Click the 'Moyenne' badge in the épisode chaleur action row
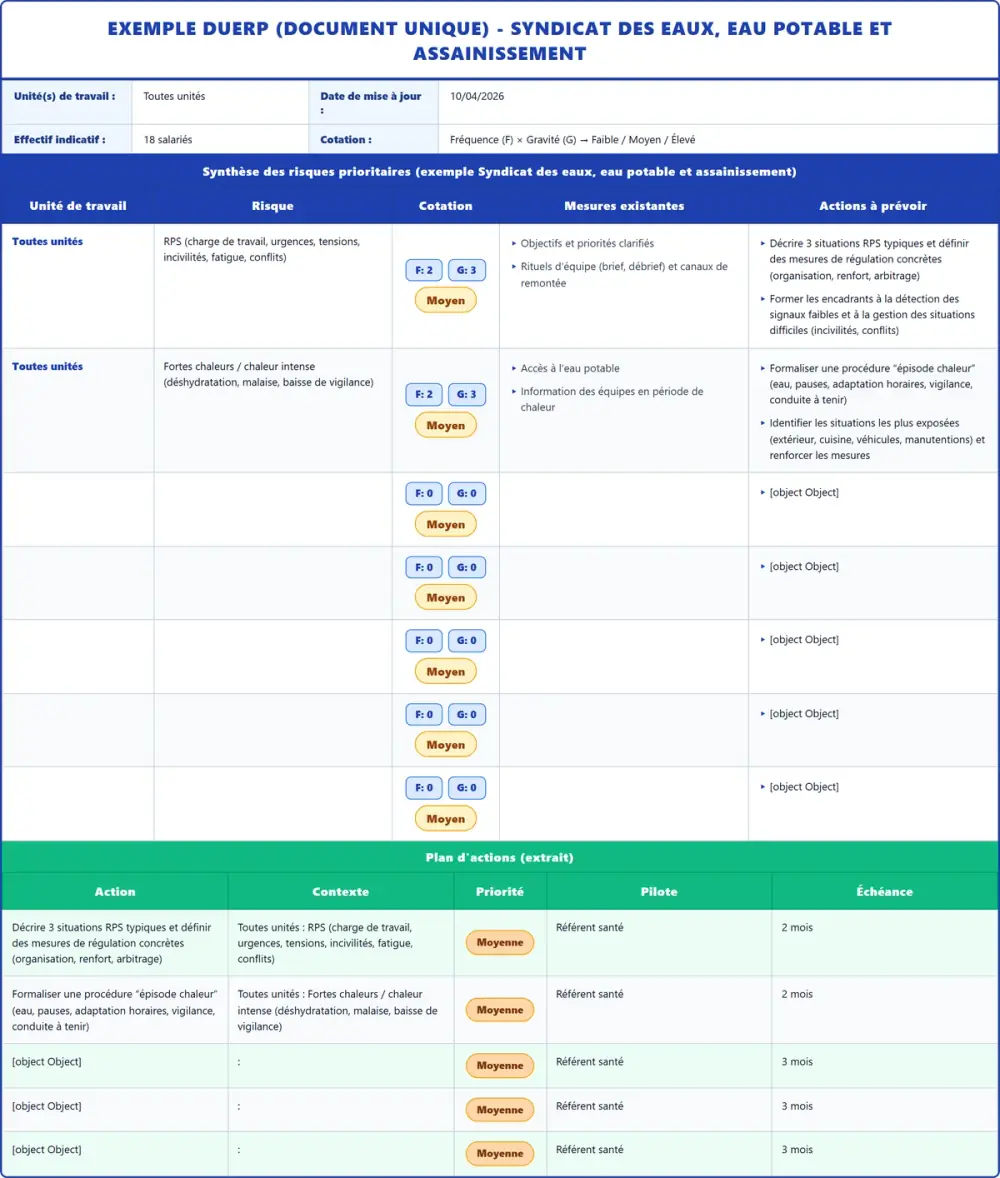The height and width of the screenshot is (1178, 1000). pos(500,1010)
